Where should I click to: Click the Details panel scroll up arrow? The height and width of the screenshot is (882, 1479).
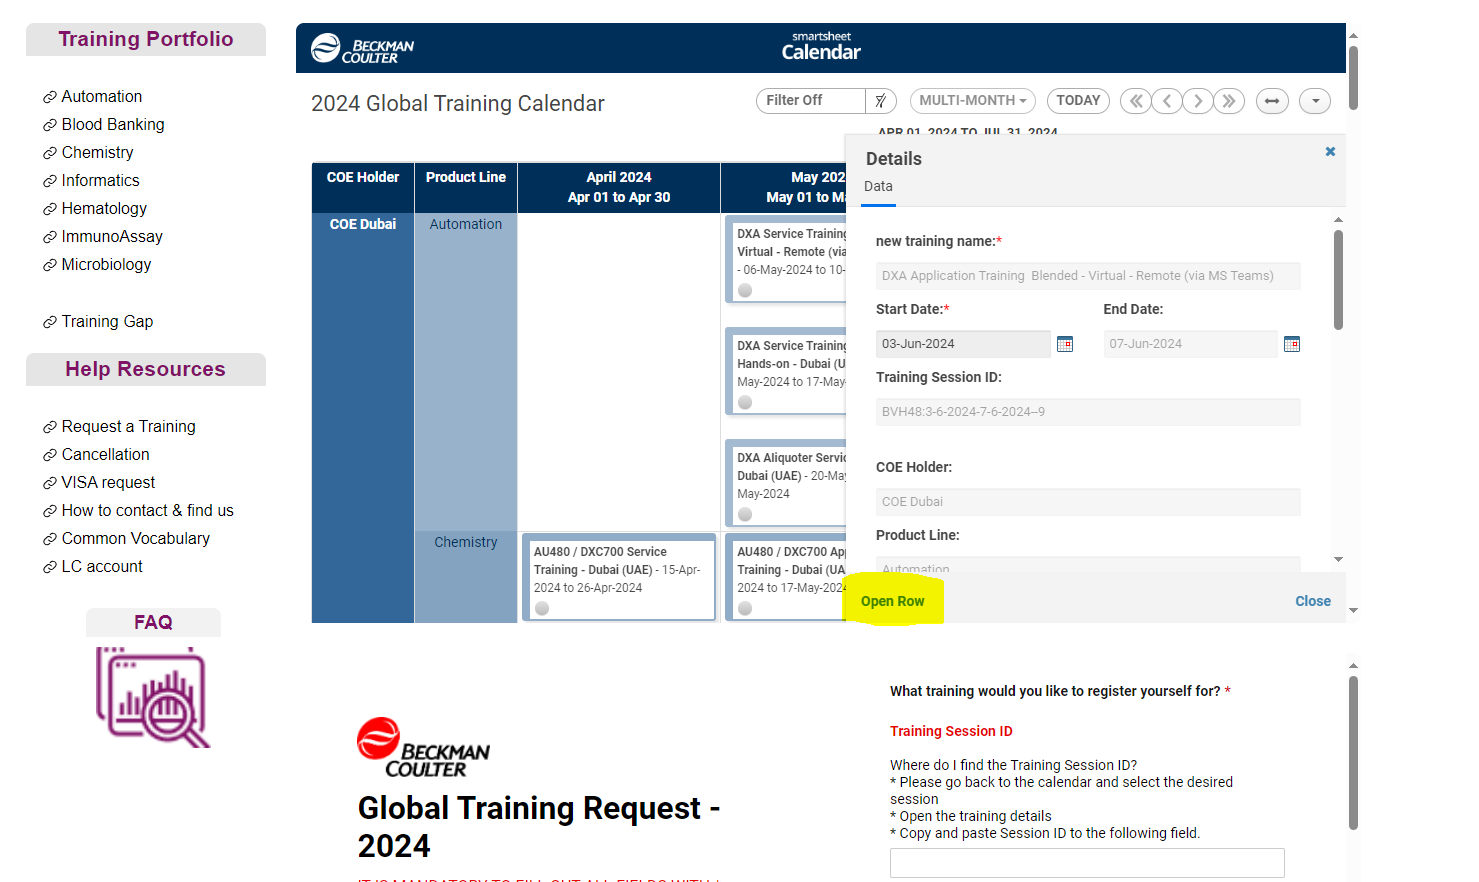pos(1338,220)
